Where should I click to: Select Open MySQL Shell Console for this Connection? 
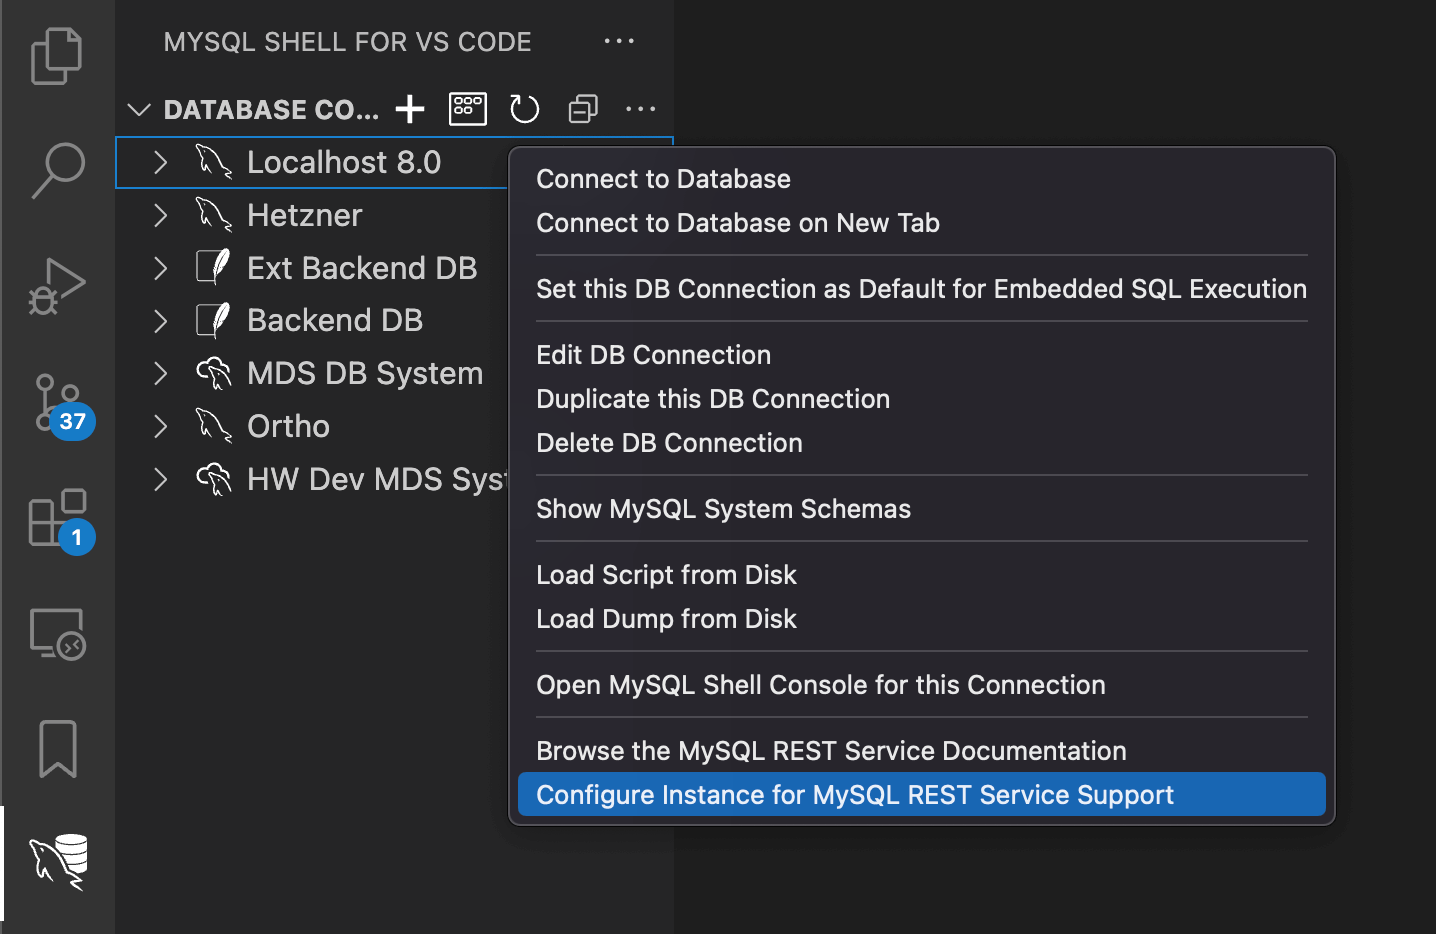(x=820, y=685)
